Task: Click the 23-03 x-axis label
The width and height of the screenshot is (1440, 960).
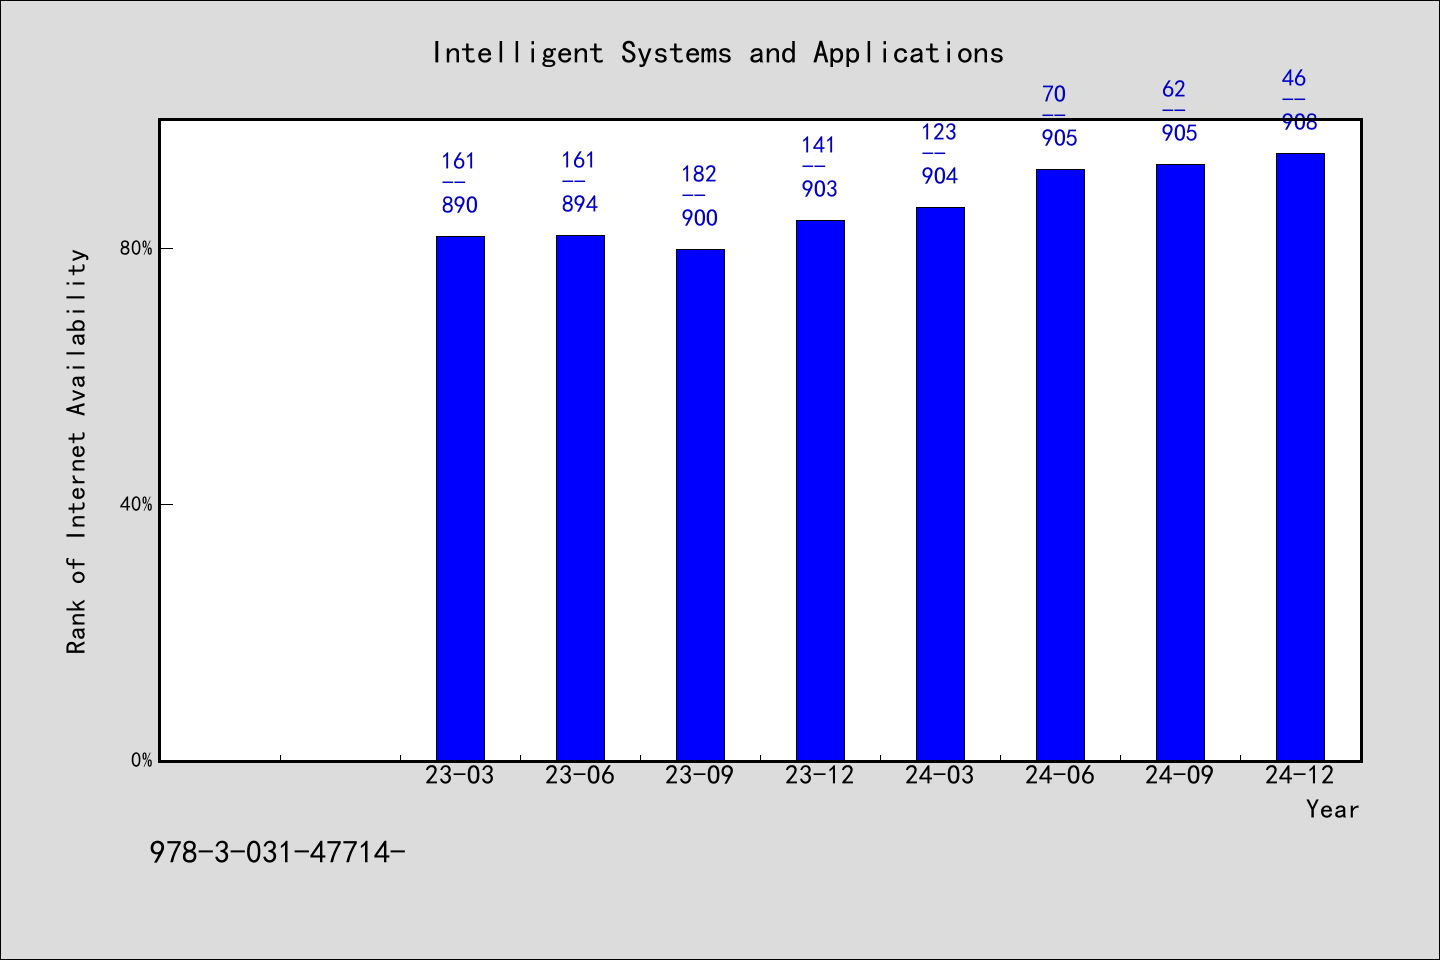Action: click(x=460, y=775)
